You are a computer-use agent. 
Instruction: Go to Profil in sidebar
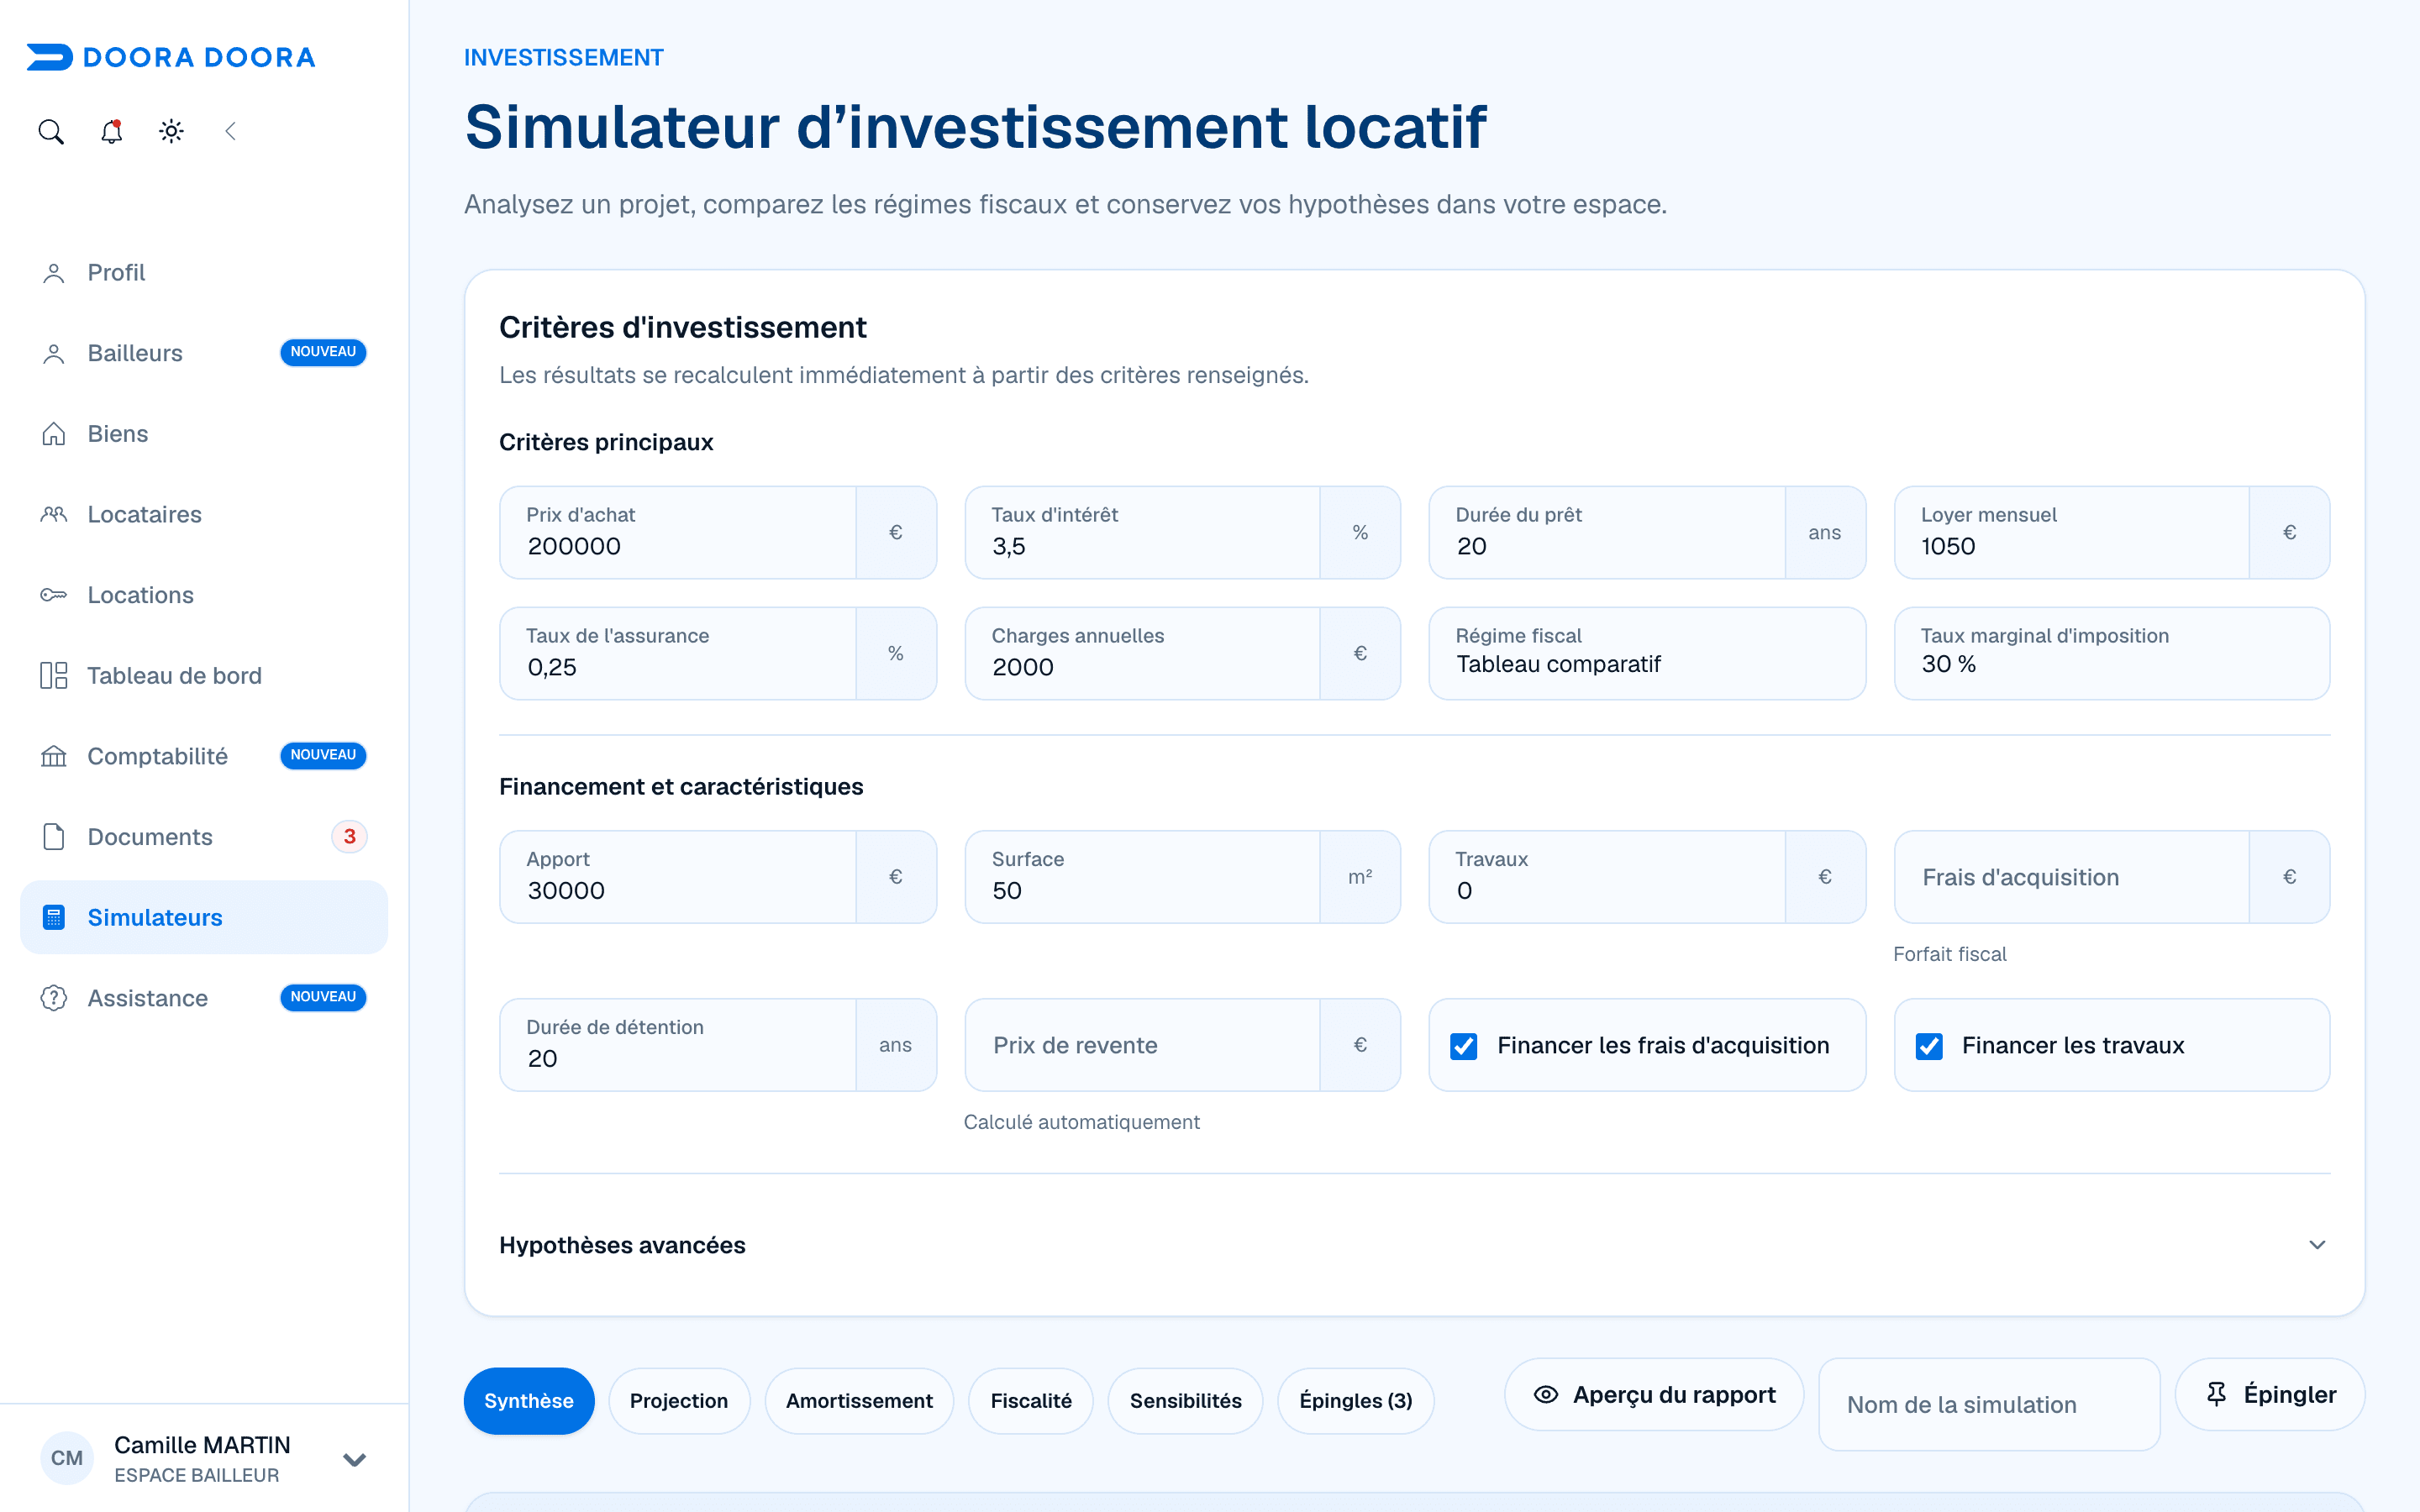coord(204,273)
